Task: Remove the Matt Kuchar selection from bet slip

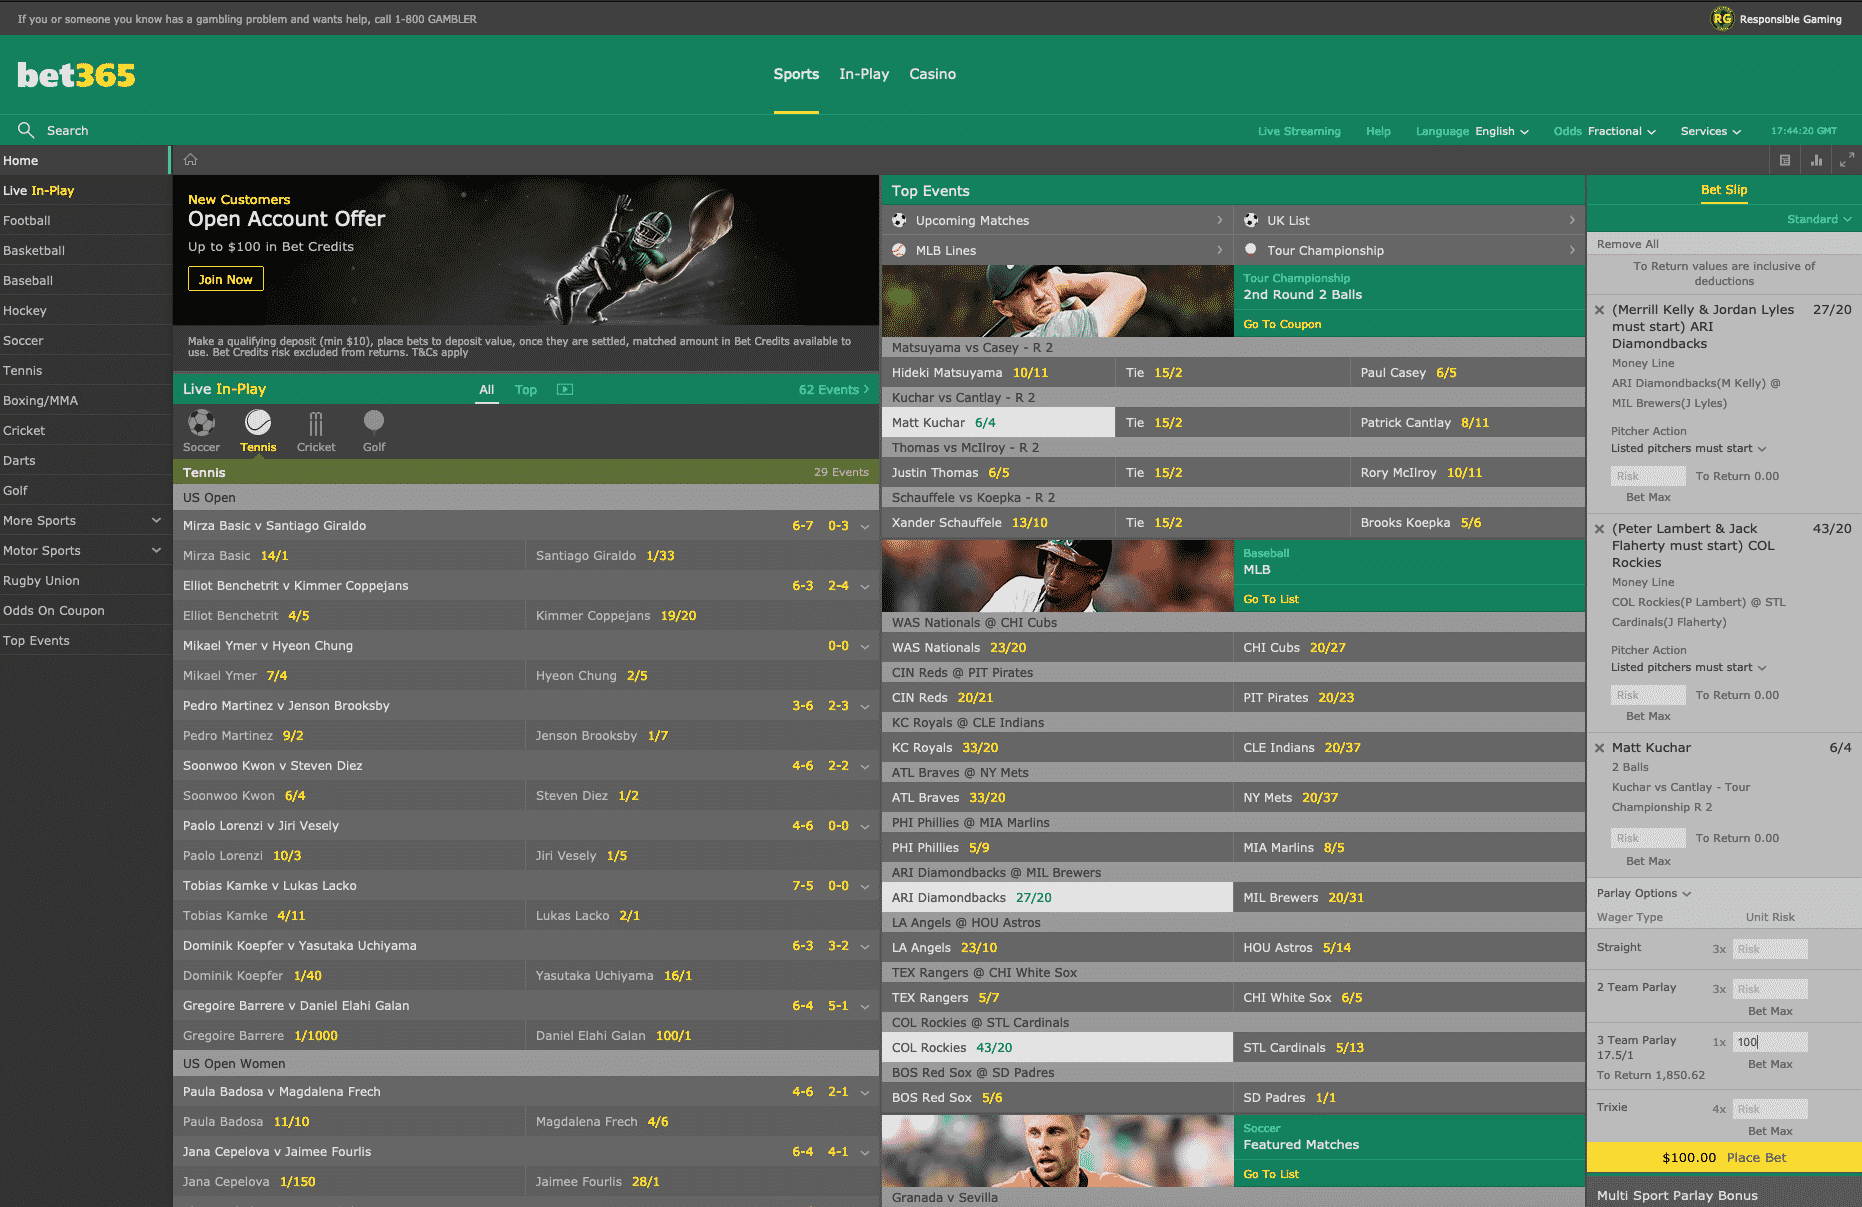Action: [1599, 748]
